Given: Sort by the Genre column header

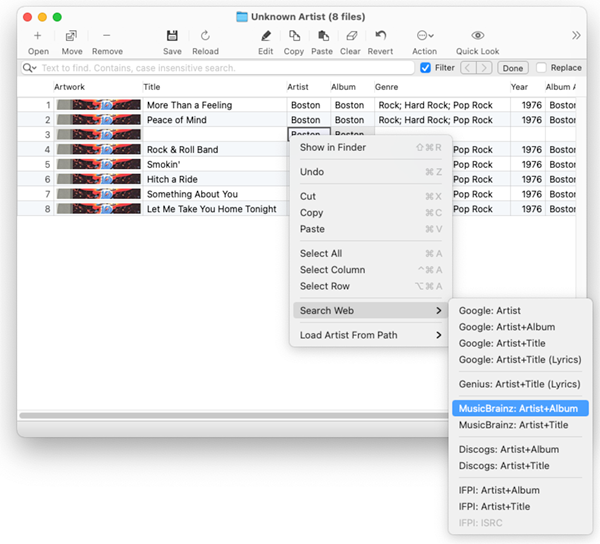Looking at the screenshot, I should 442,87.
